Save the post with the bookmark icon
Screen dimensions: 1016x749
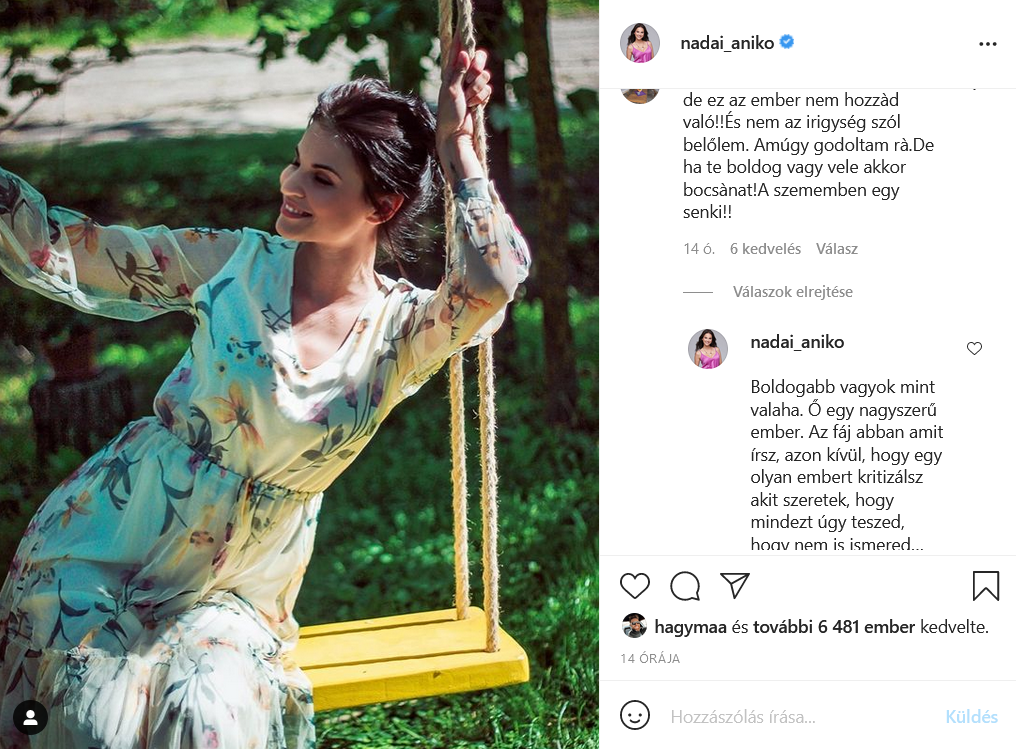(986, 586)
